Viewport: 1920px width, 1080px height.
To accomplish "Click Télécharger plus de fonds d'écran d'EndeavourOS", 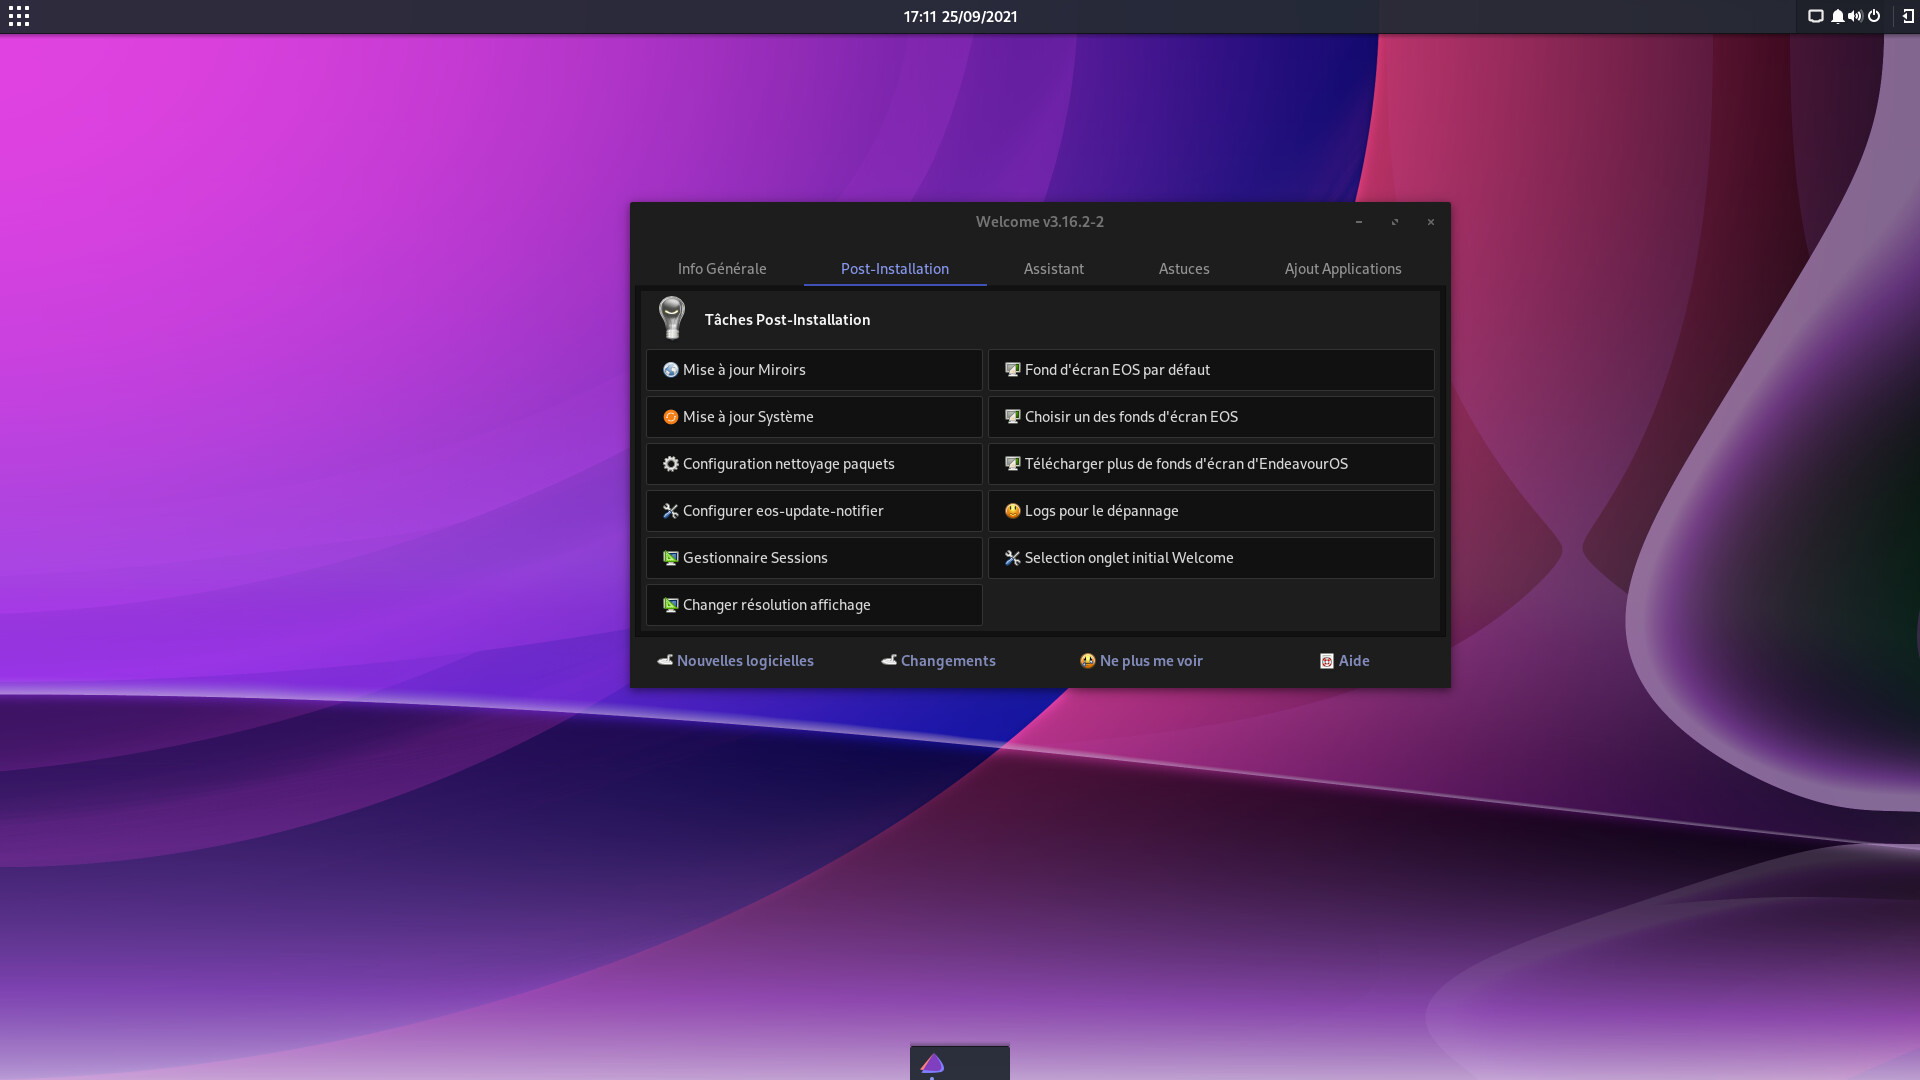I will click(1211, 464).
